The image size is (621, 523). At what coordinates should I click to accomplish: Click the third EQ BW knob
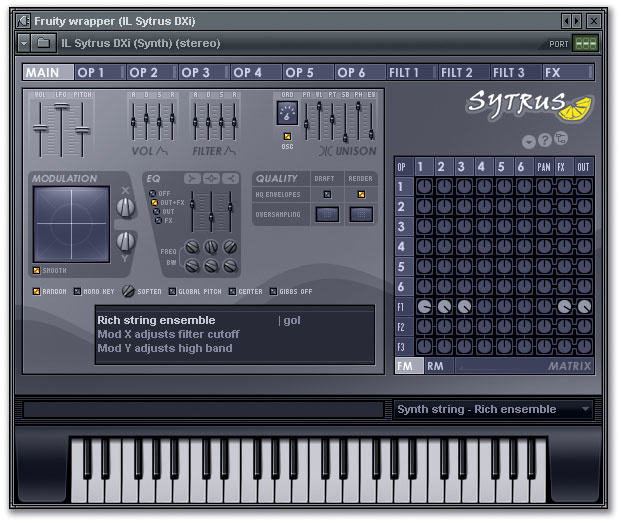point(230,266)
